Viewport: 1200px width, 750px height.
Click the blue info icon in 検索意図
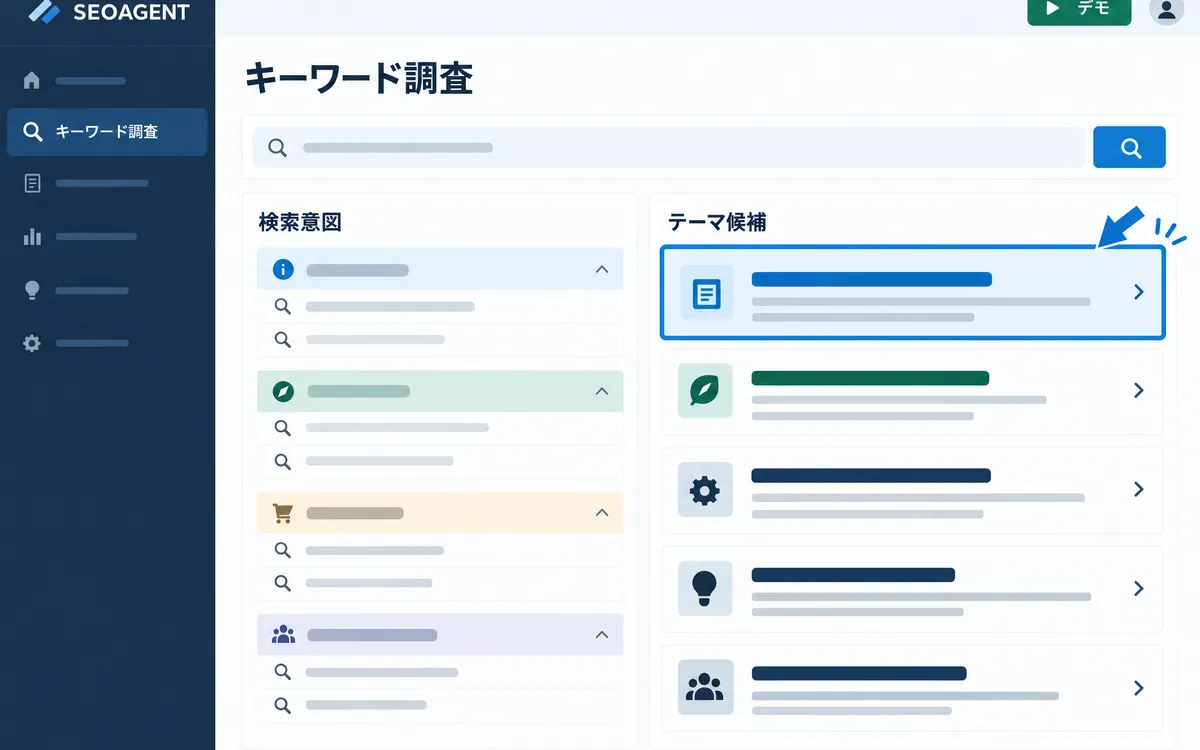pos(283,269)
